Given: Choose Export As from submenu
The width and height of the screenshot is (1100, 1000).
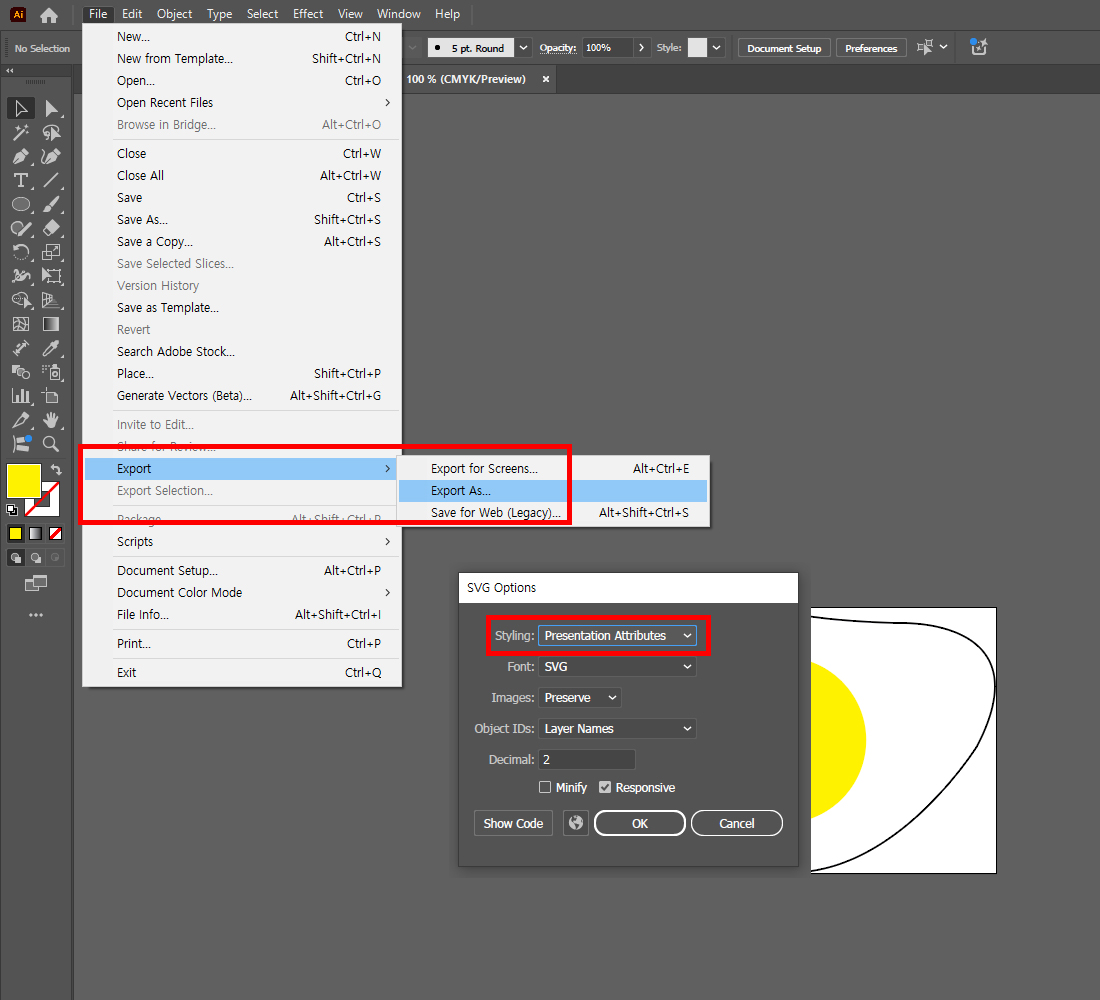Looking at the screenshot, I should [553, 491].
